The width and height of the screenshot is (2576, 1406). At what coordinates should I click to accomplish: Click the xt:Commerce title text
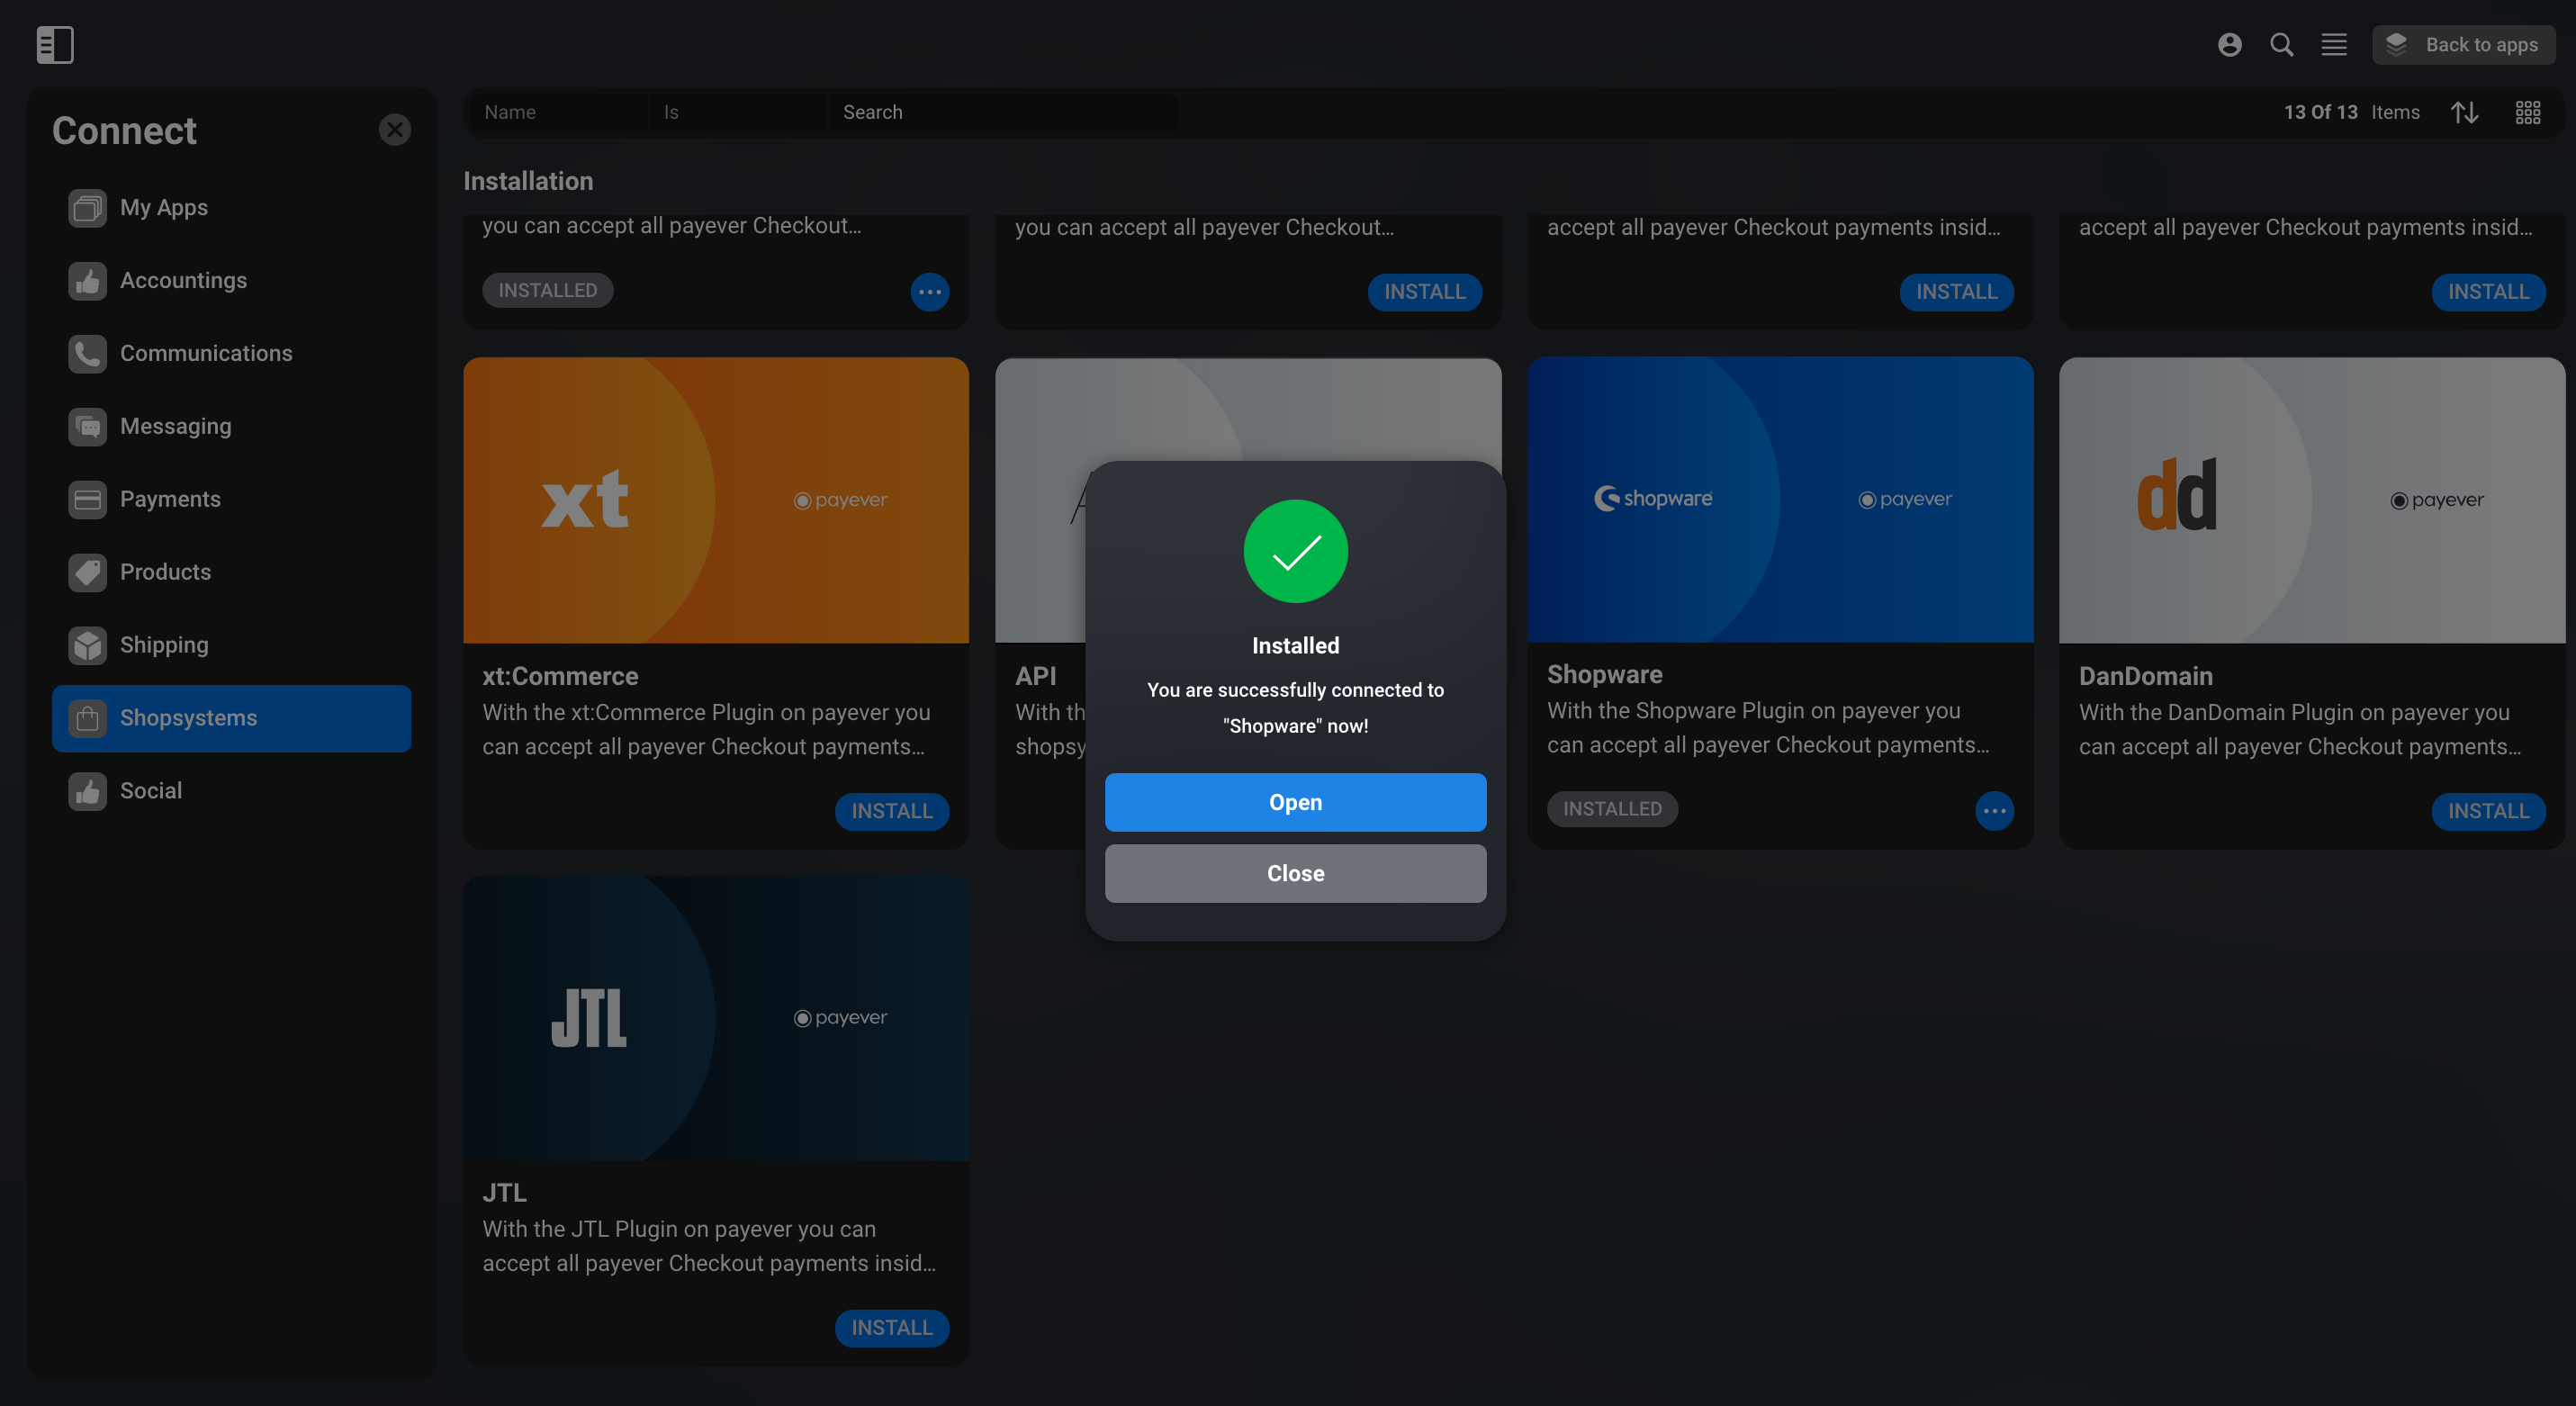(560, 677)
